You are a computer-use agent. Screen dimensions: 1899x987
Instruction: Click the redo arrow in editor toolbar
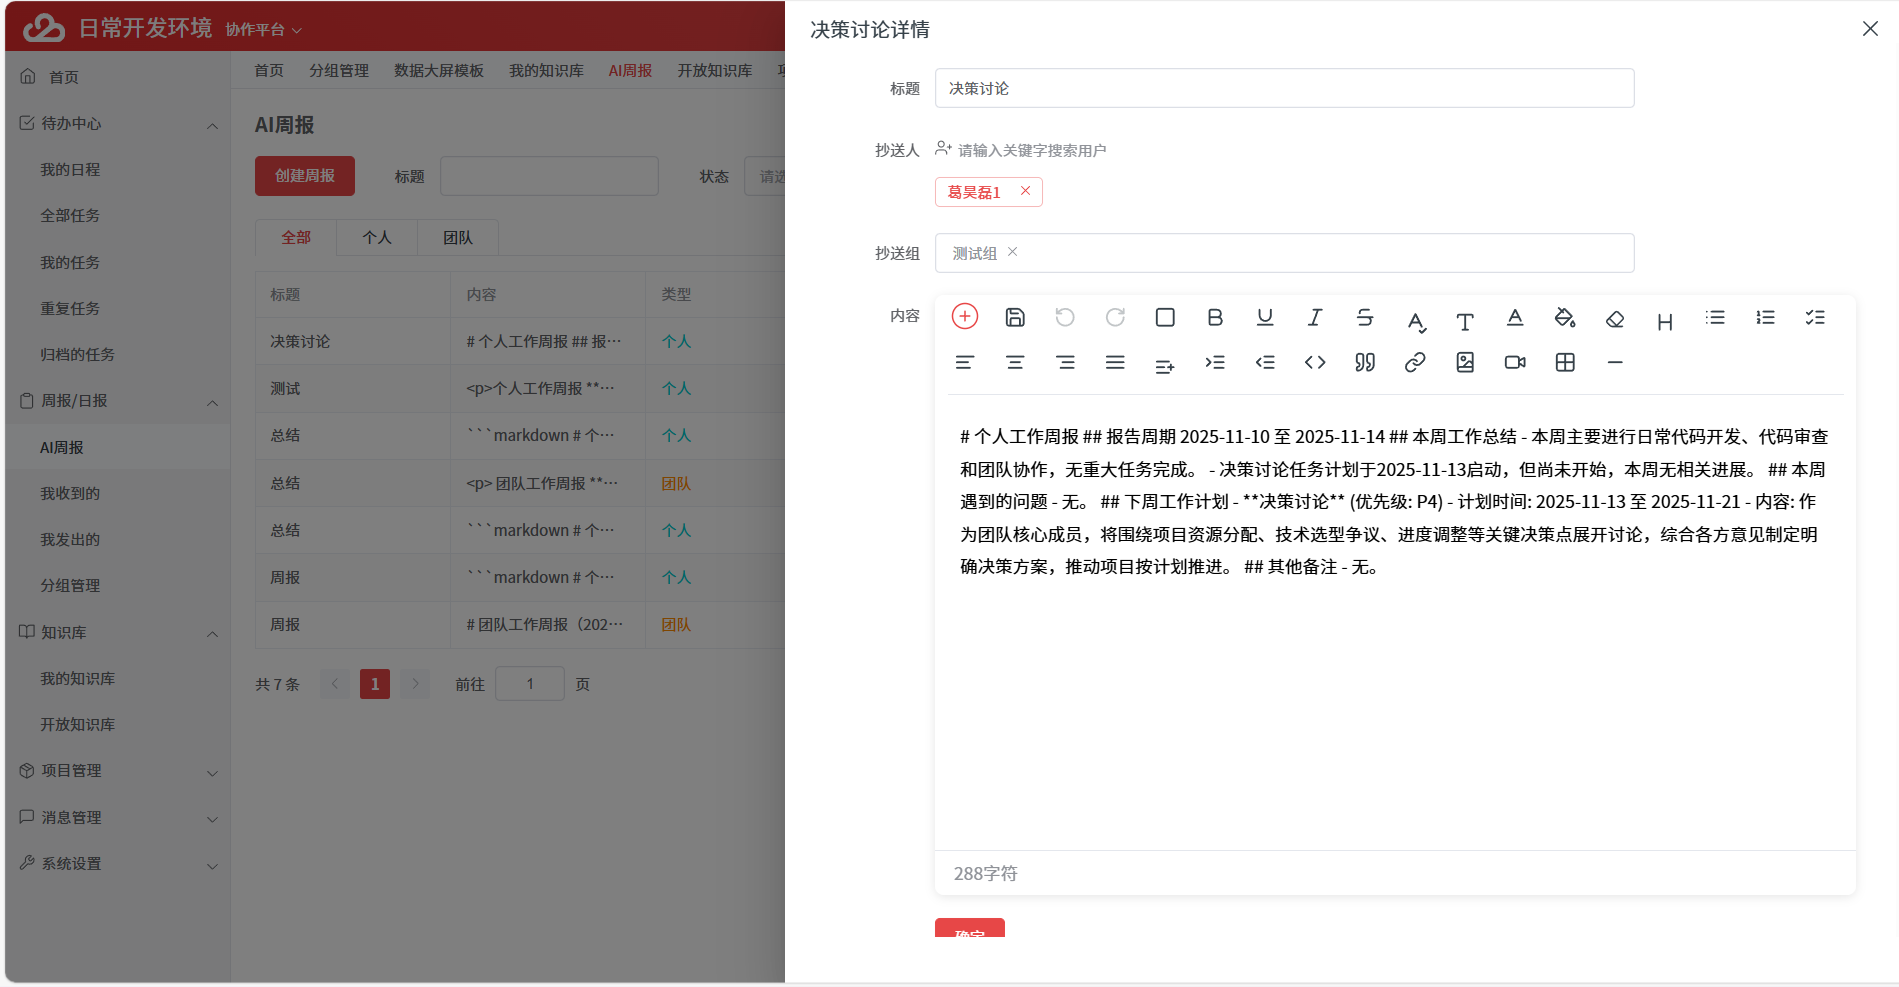1115,317
